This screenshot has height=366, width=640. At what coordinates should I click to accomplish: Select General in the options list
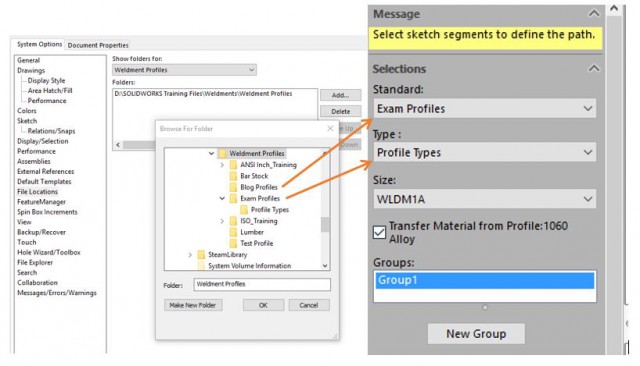[29, 60]
